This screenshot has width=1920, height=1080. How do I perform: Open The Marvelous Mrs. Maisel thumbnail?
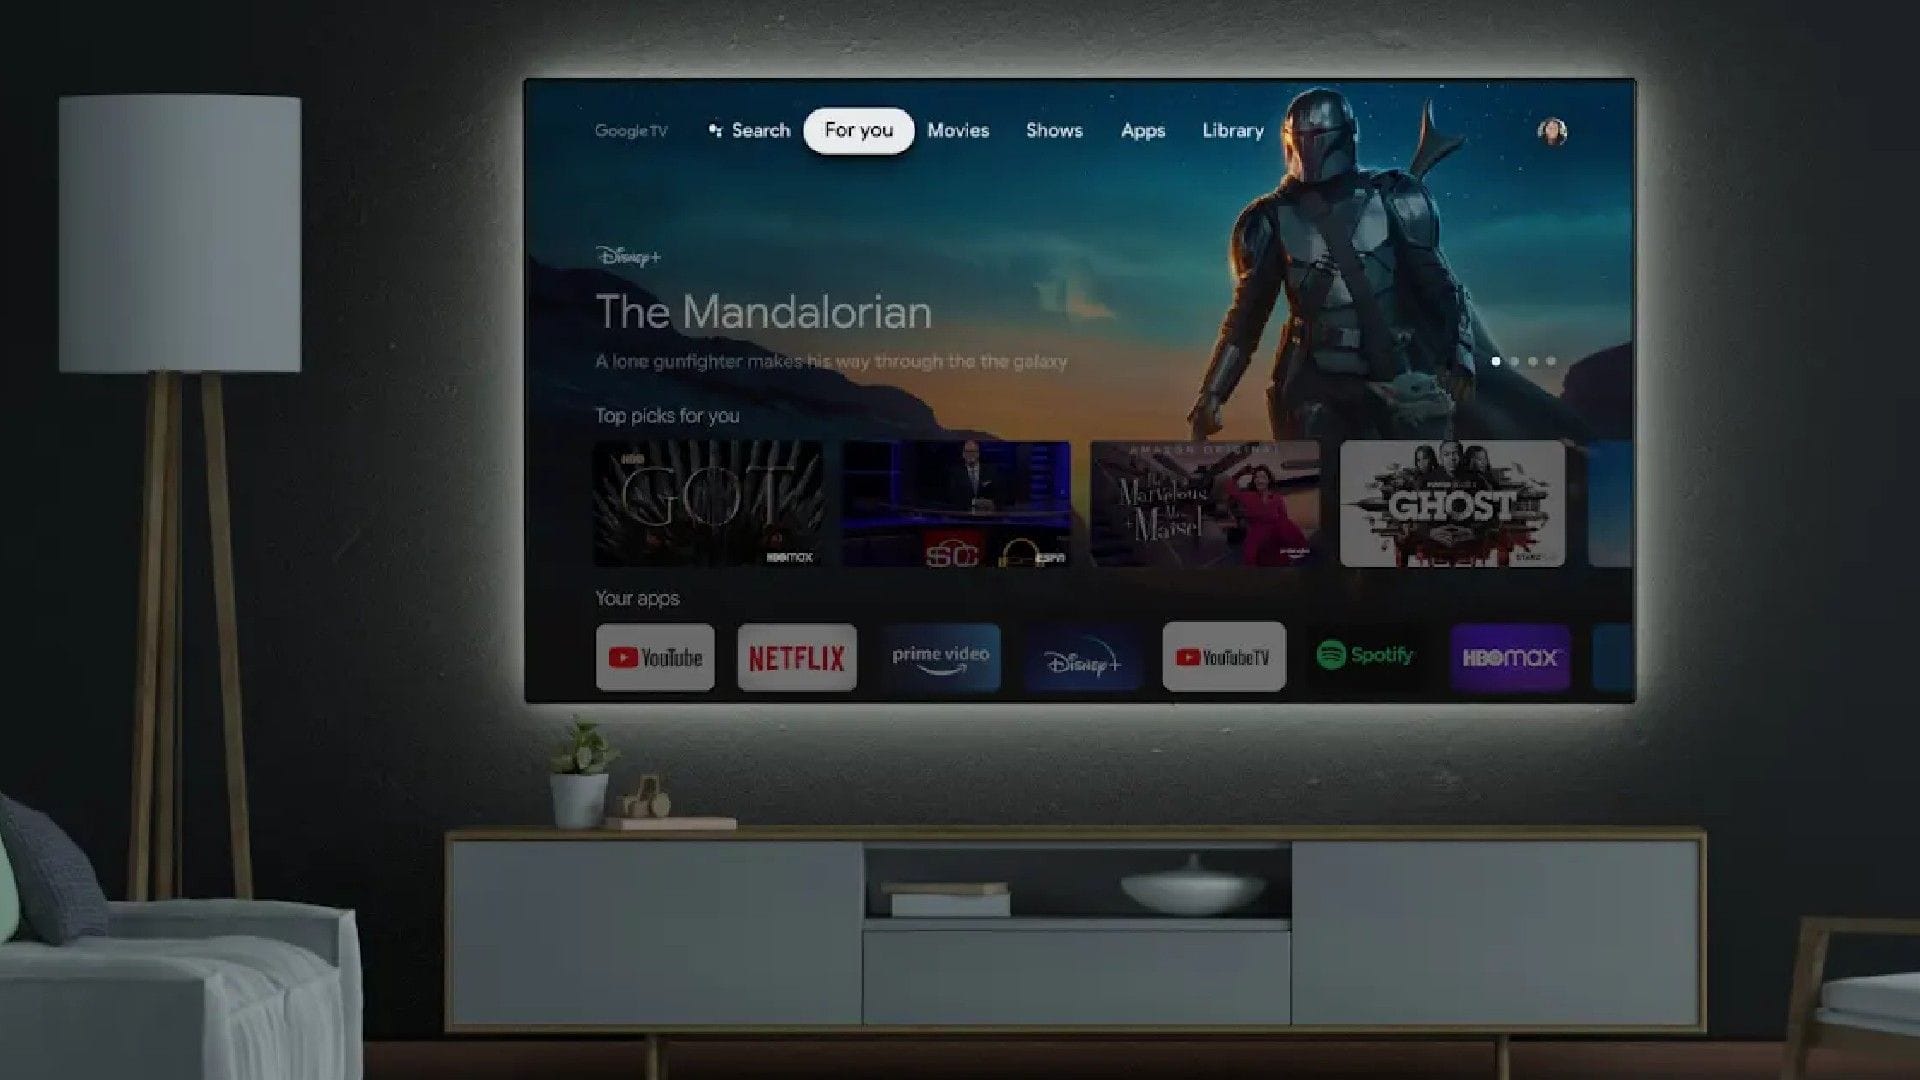pyautogui.click(x=1204, y=504)
